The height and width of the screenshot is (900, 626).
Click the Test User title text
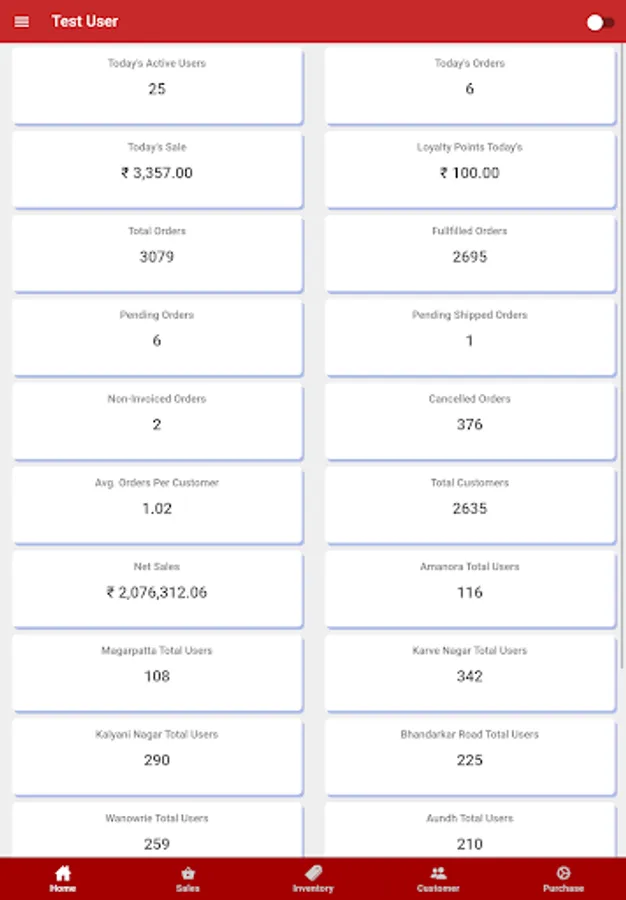(x=85, y=21)
